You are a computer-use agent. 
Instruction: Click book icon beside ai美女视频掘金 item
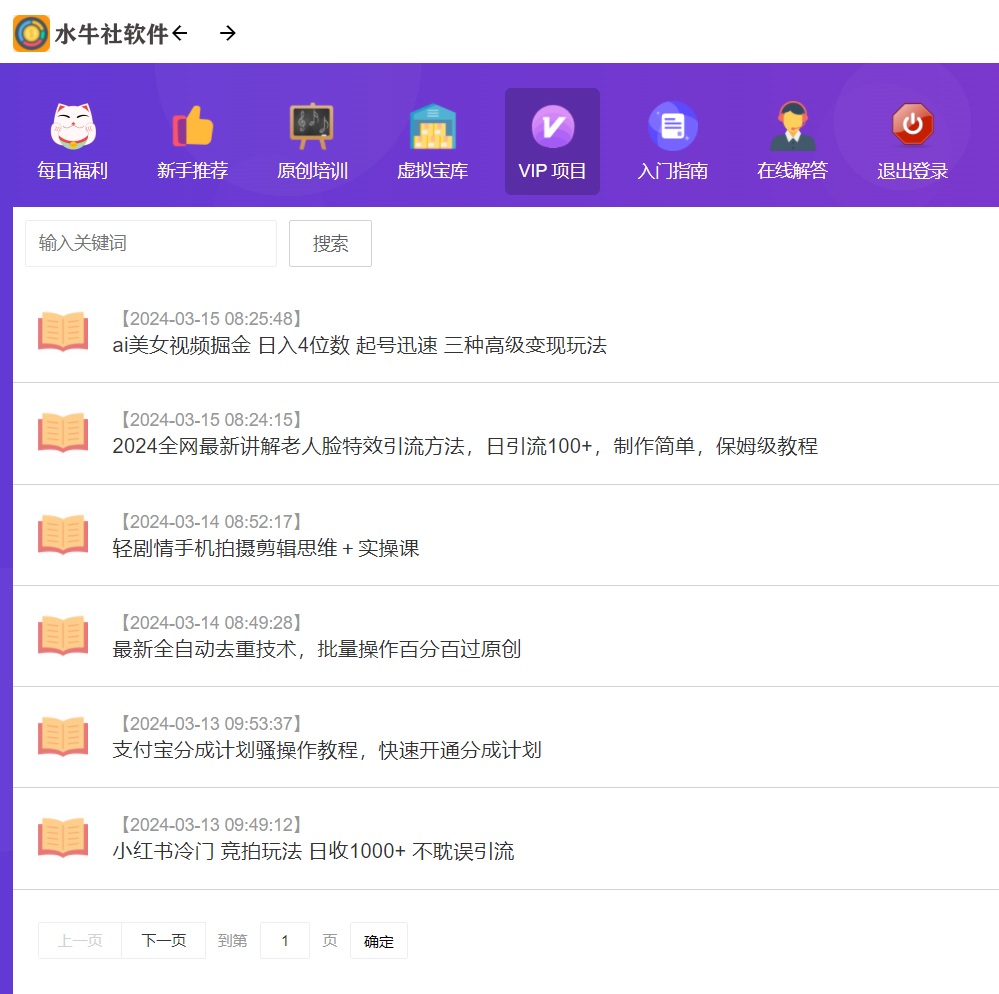point(63,331)
